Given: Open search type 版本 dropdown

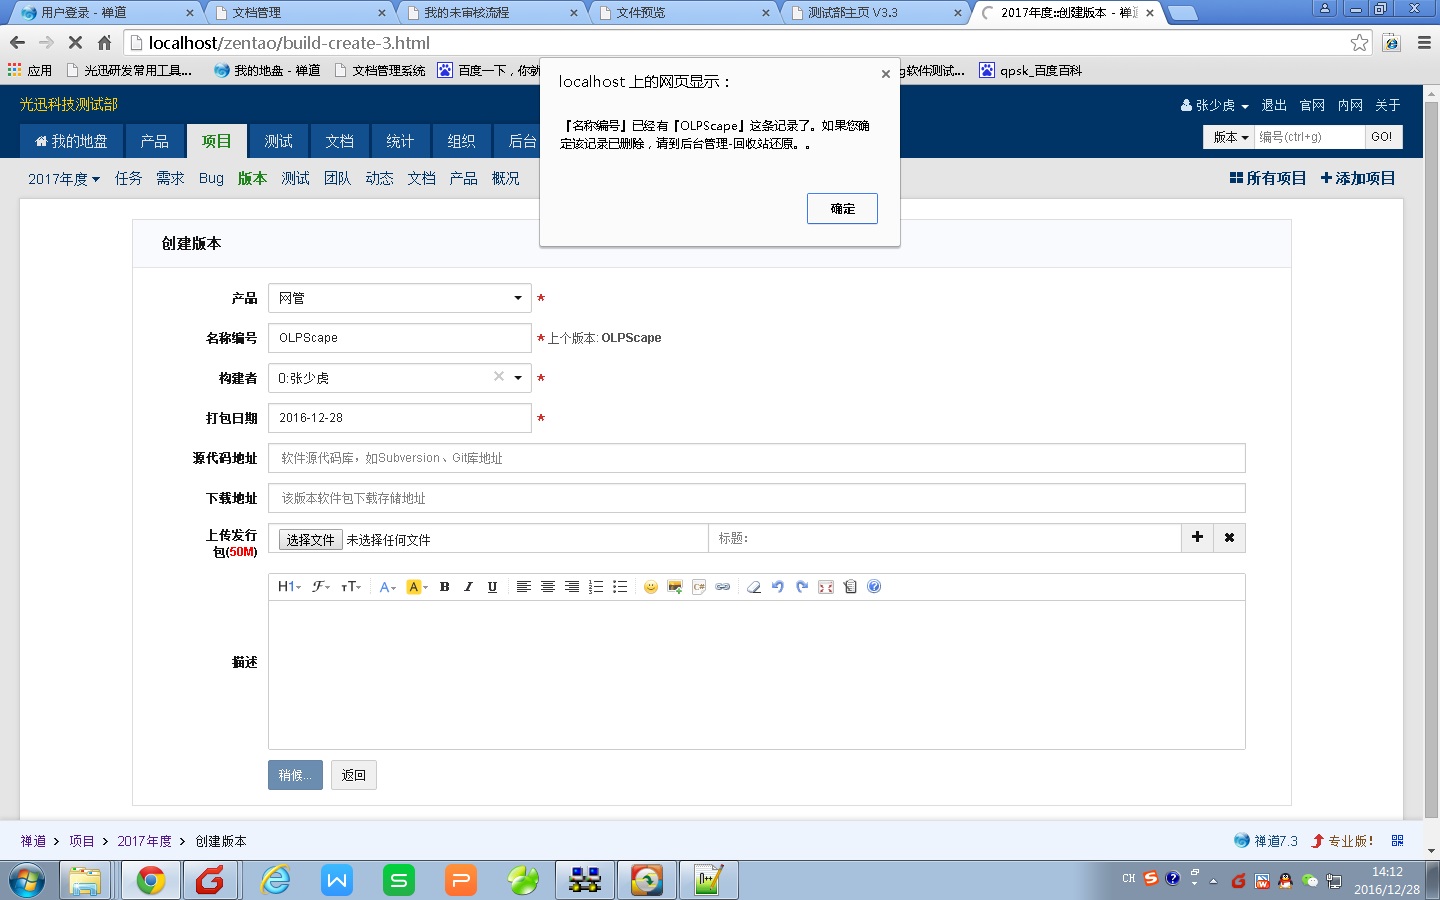Looking at the screenshot, I should (x=1230, y=137).
